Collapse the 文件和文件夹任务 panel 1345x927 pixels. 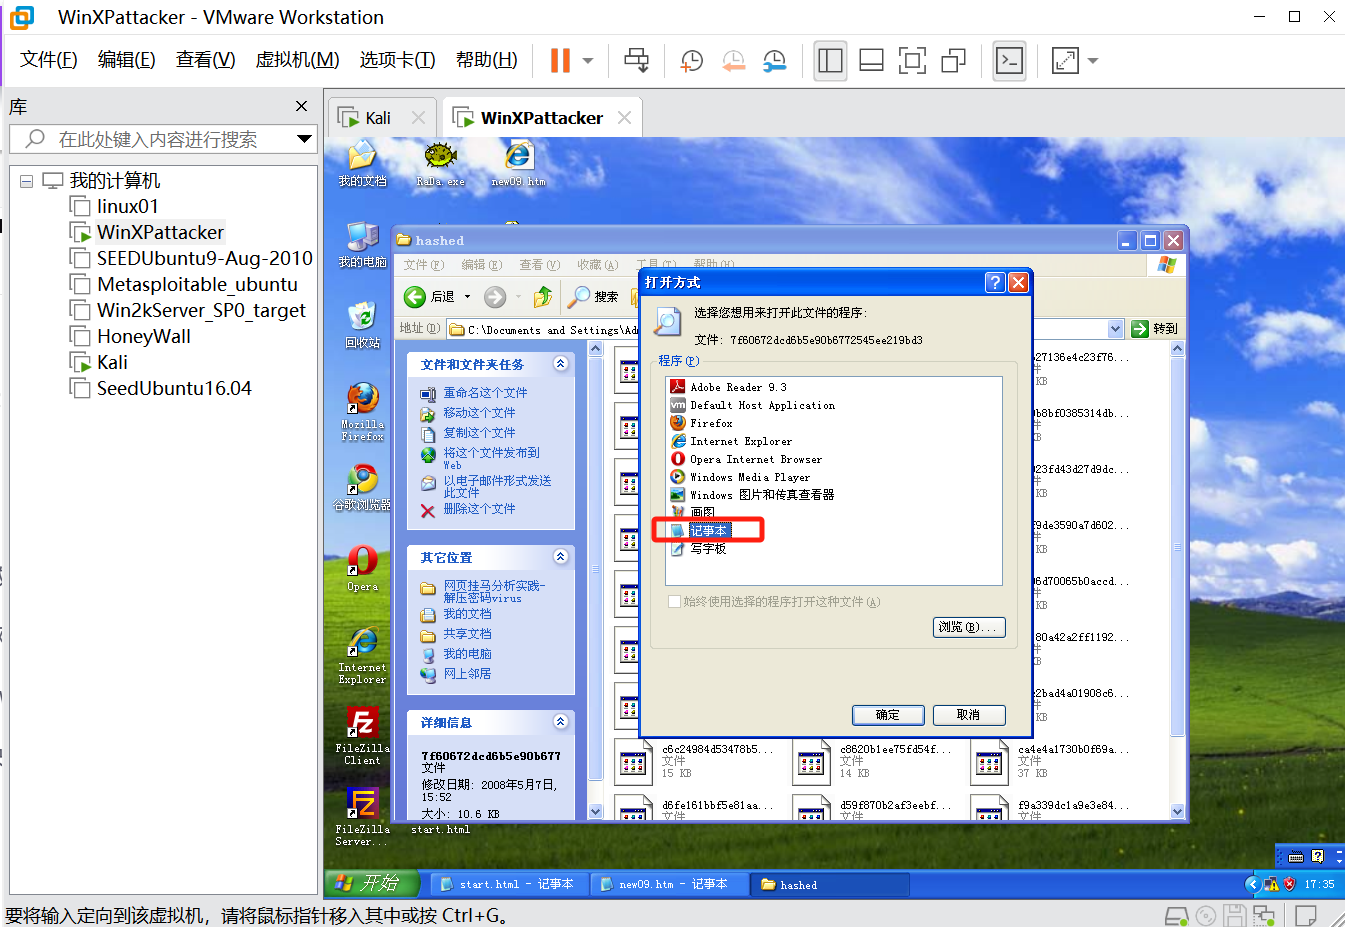[x=560, y=364]
